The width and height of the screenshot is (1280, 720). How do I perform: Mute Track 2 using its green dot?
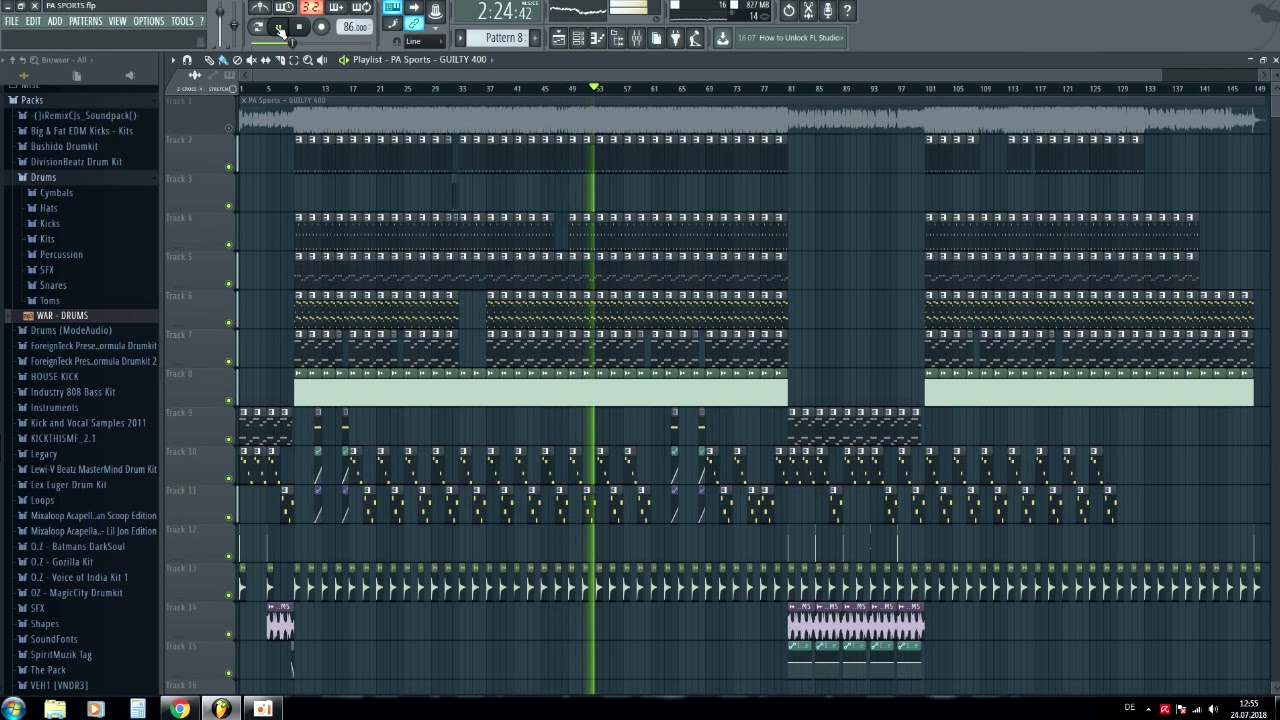229,167
